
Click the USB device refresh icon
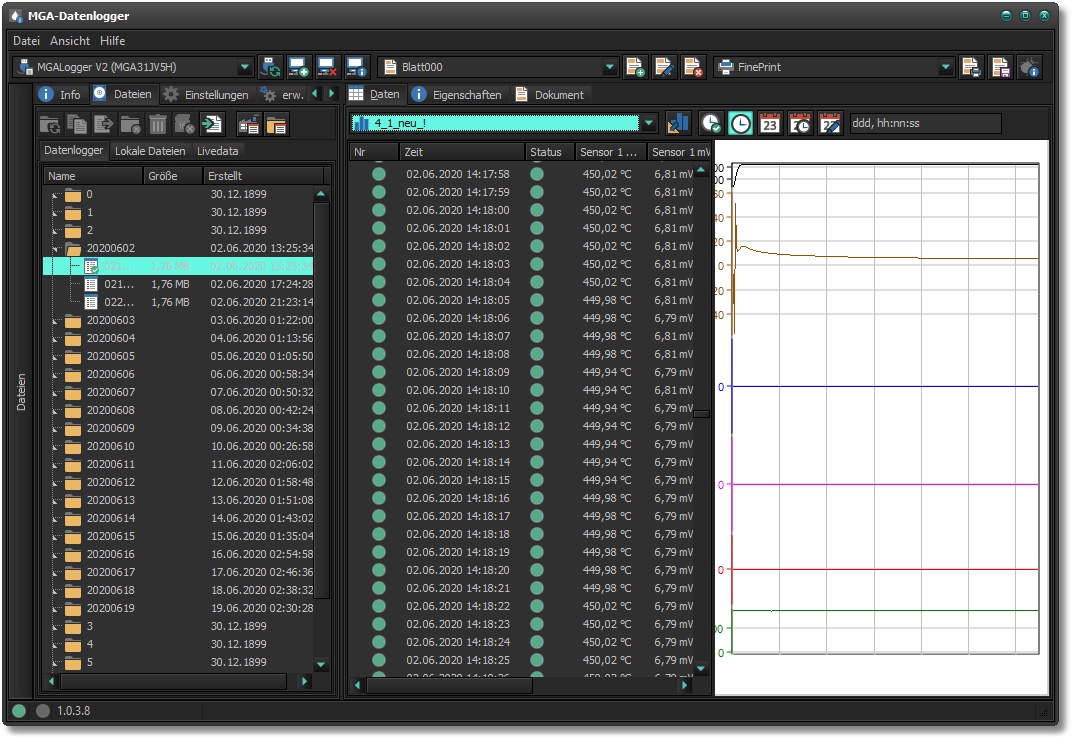[270, 67]
